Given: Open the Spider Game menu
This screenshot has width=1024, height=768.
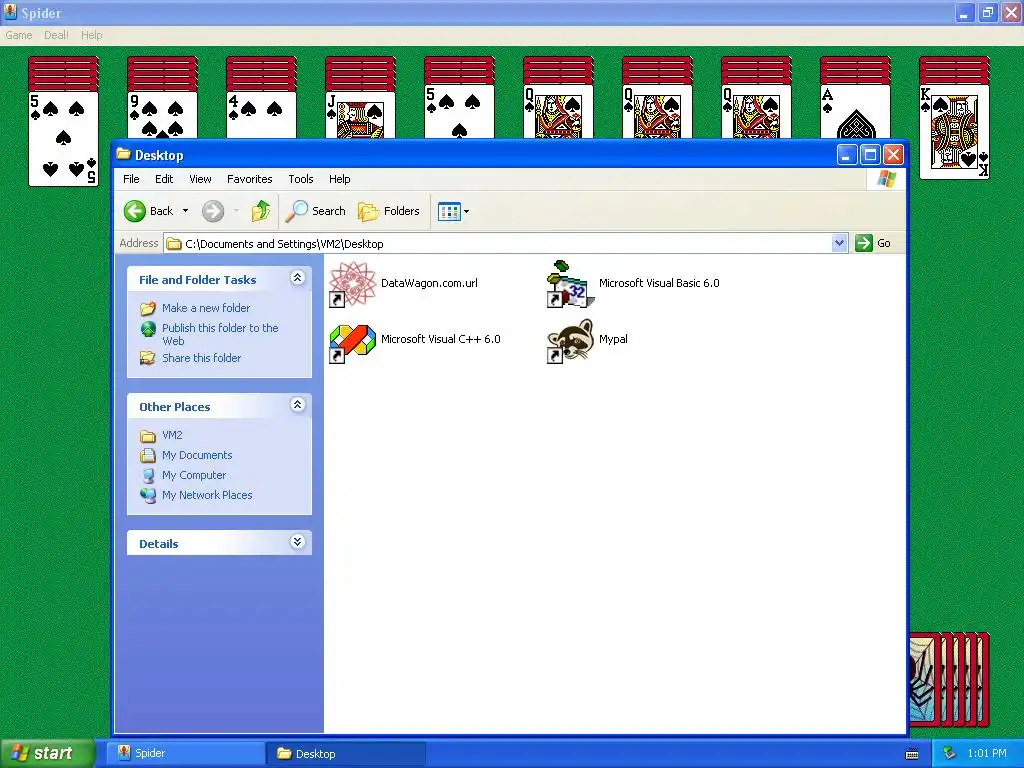Looking at the screenshot, I should coord(19,35).
